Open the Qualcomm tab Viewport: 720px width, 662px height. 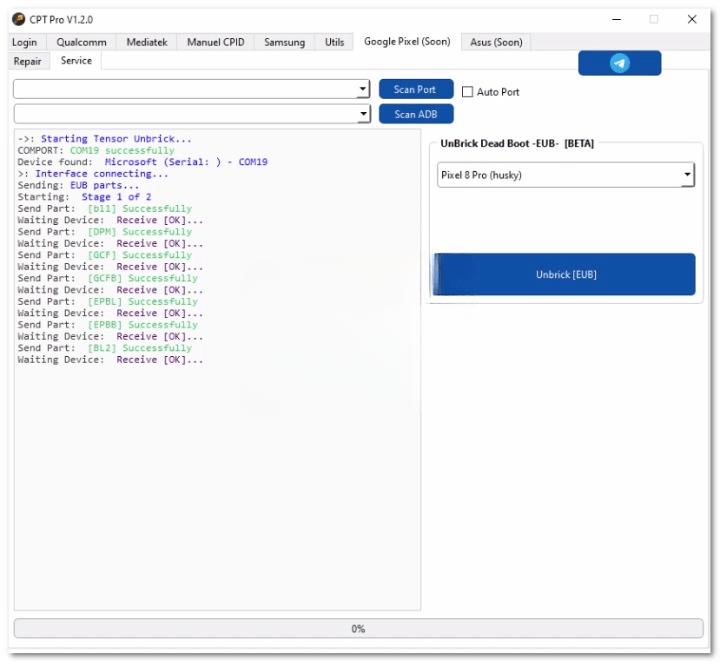pos(81,42)
